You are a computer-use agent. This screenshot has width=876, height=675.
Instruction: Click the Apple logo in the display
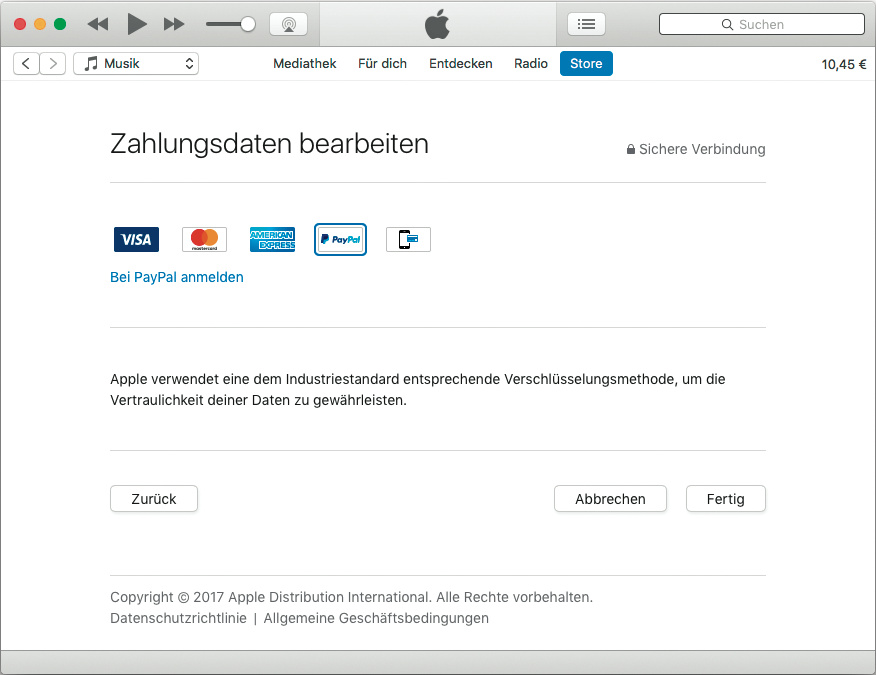[437, 24]
